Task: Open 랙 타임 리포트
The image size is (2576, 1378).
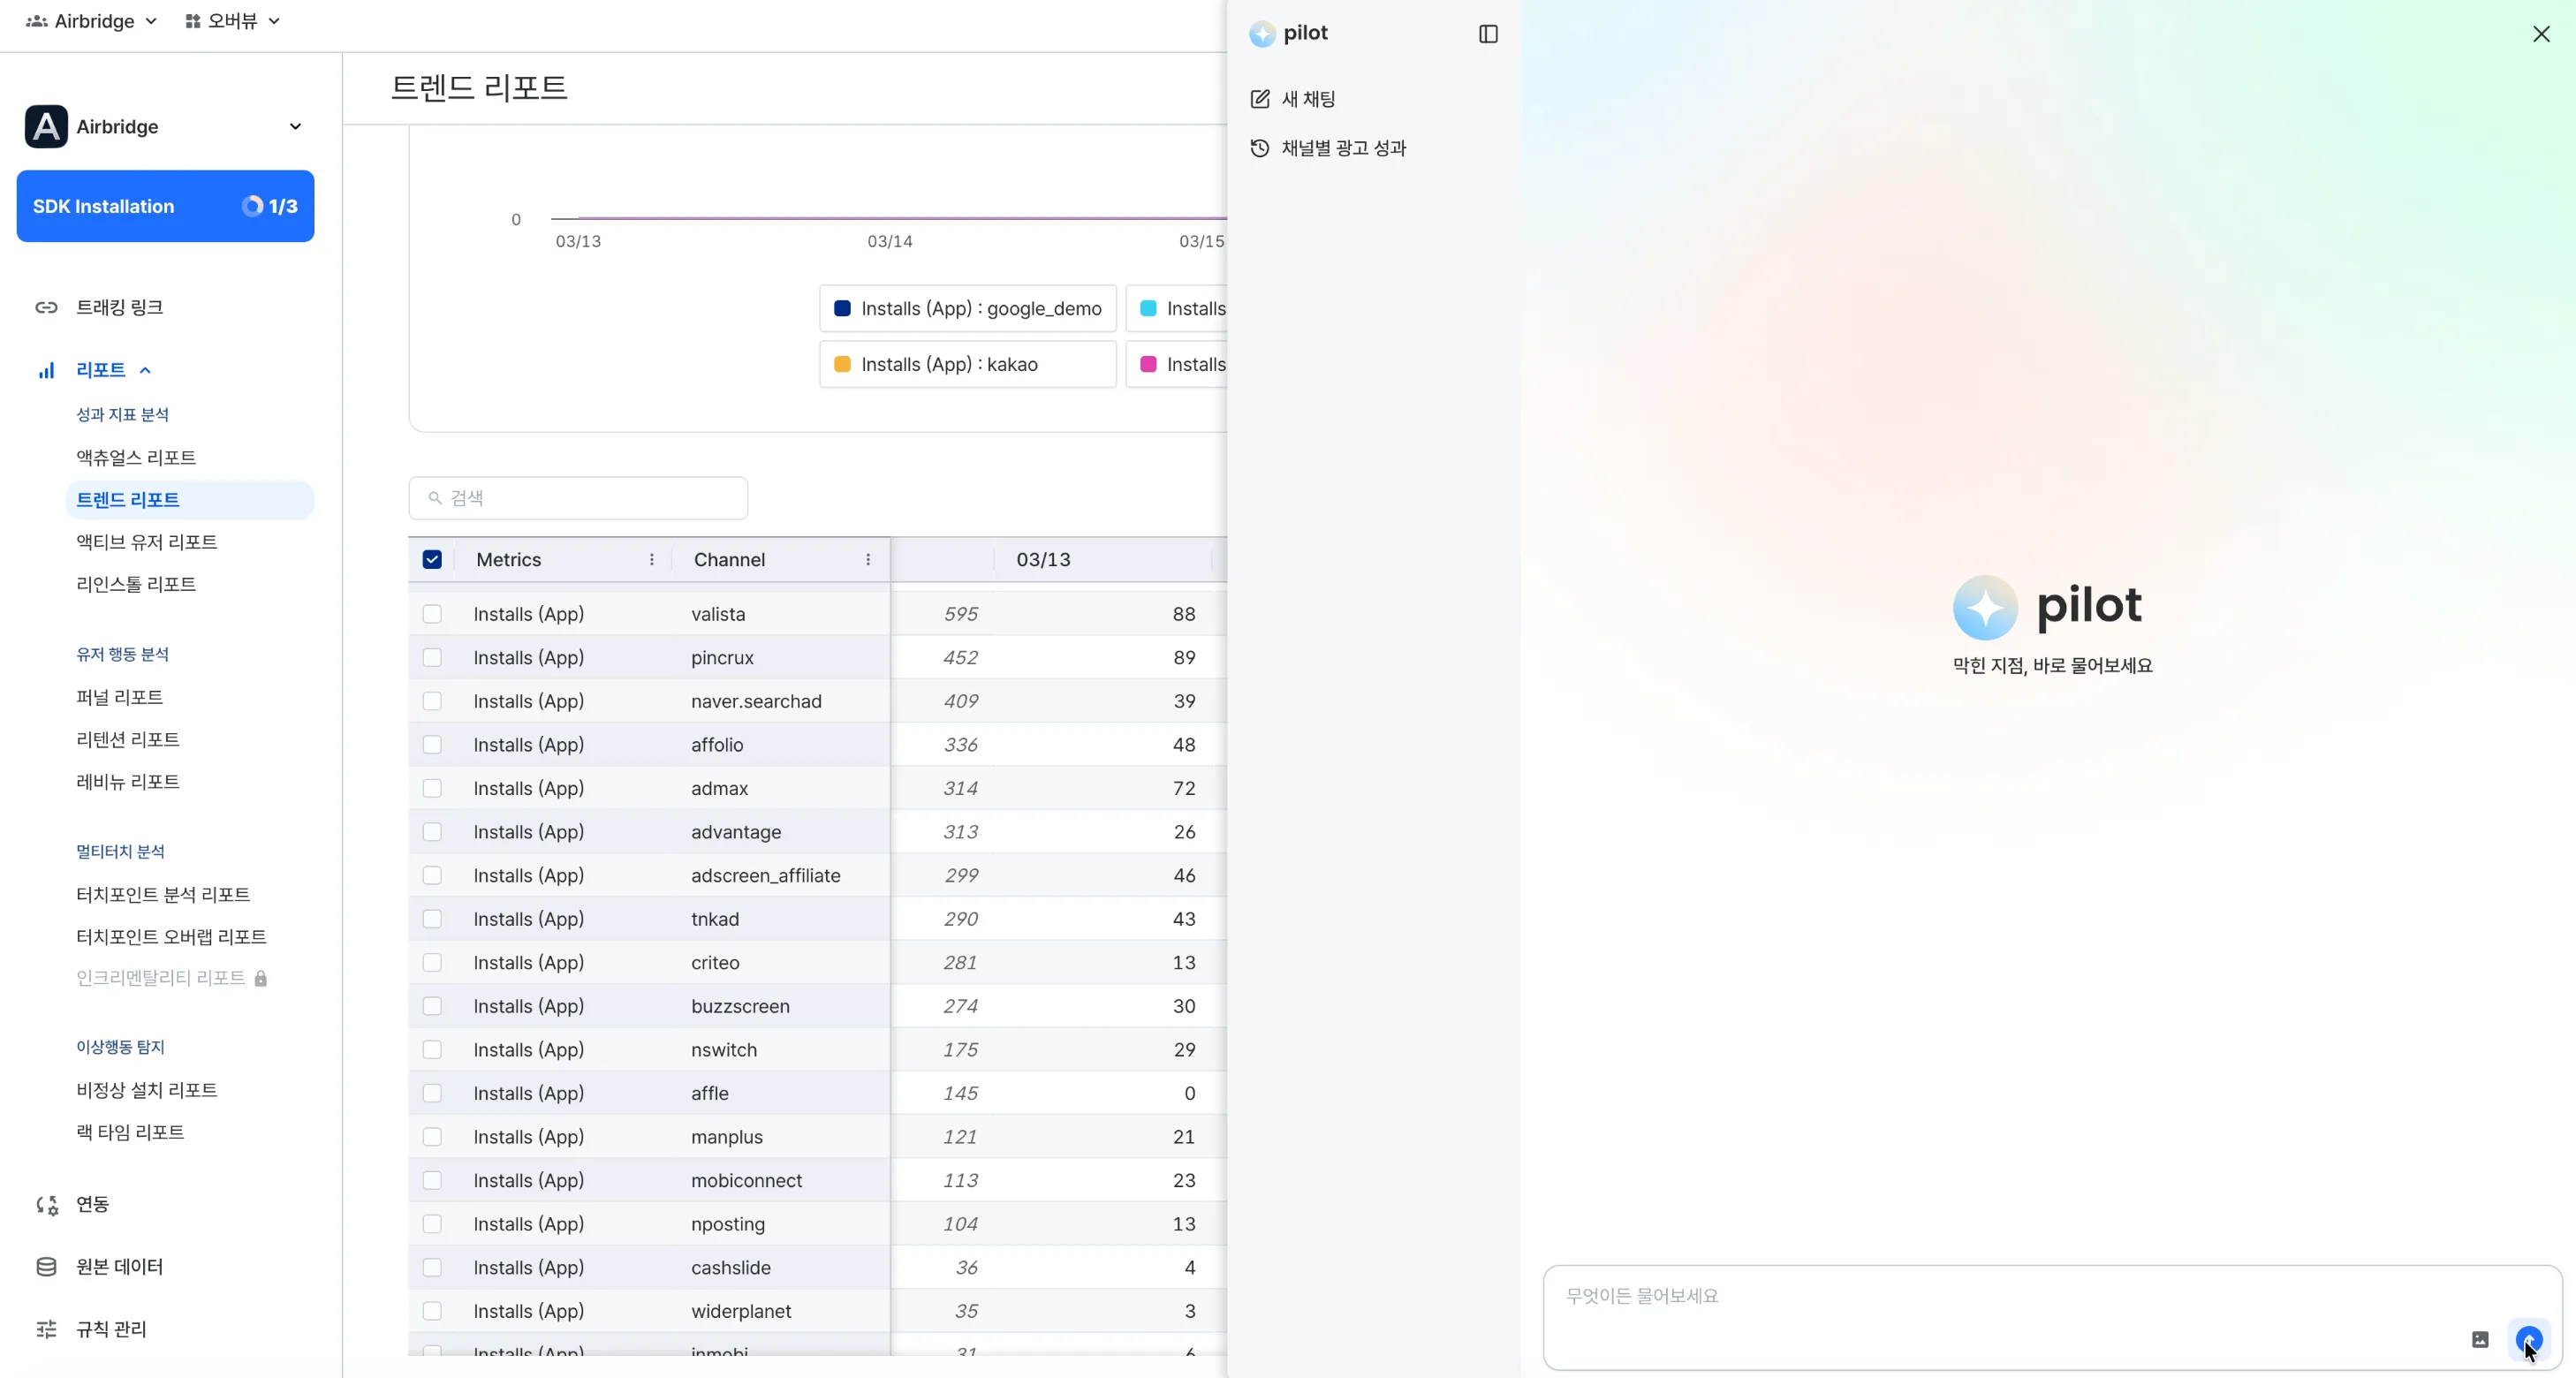Action: coord(130,1132)
